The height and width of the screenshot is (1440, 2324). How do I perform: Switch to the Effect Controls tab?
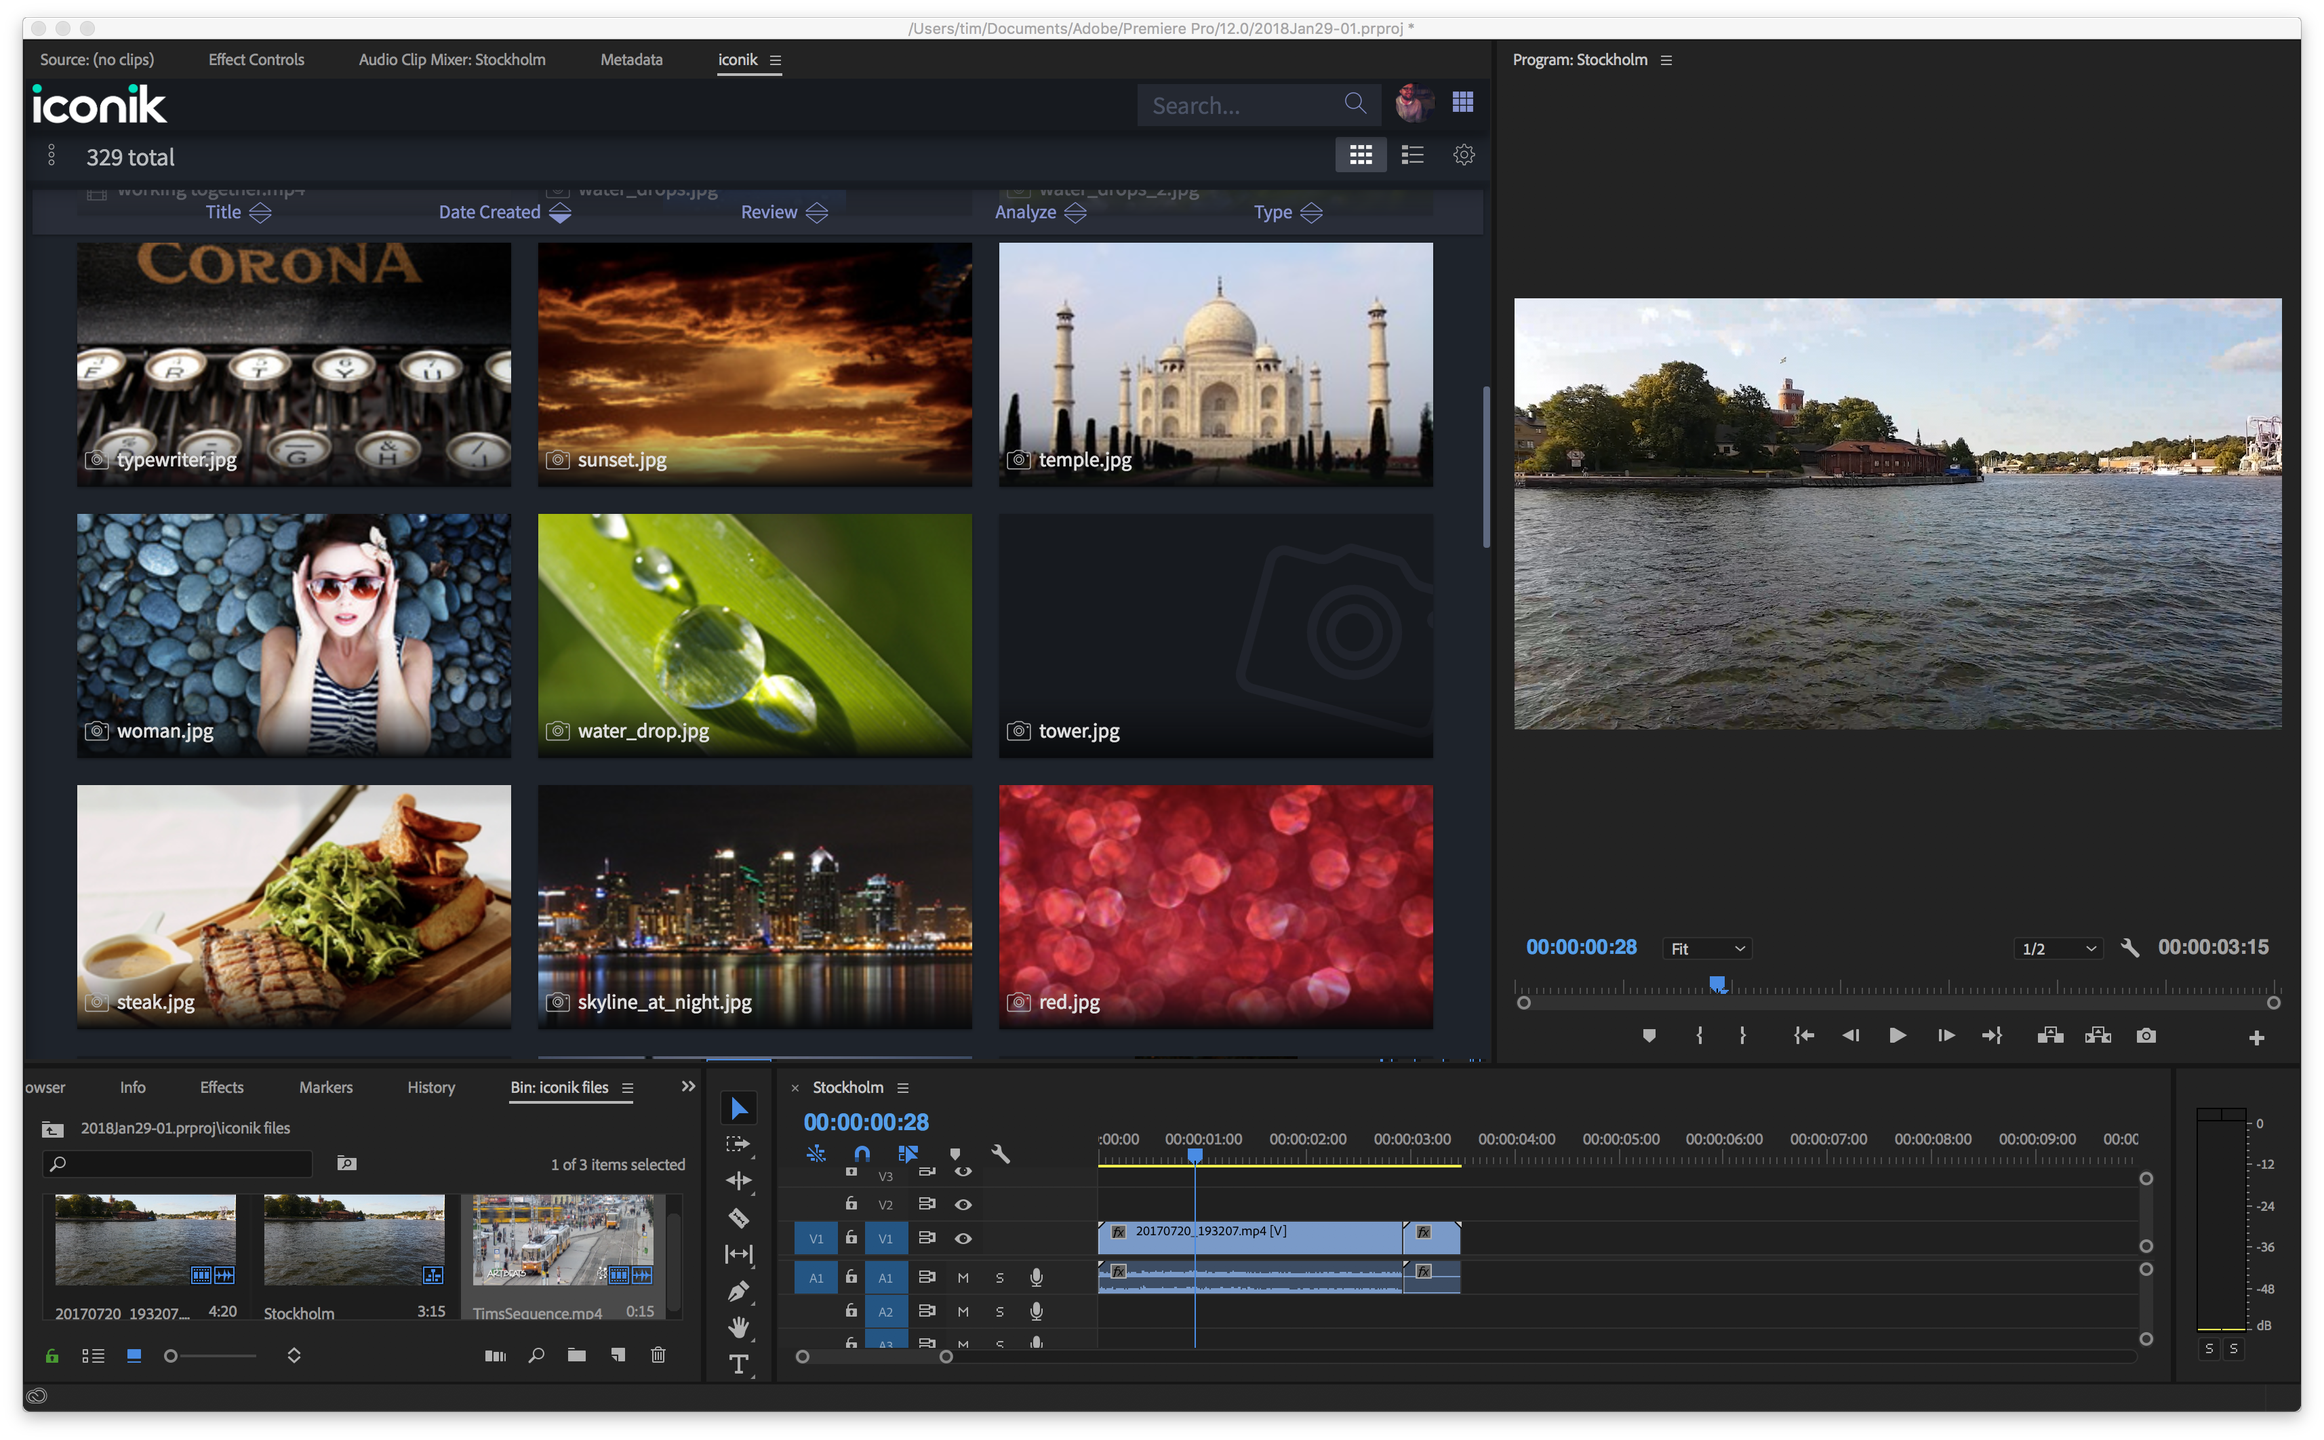[x=256, y=60]
